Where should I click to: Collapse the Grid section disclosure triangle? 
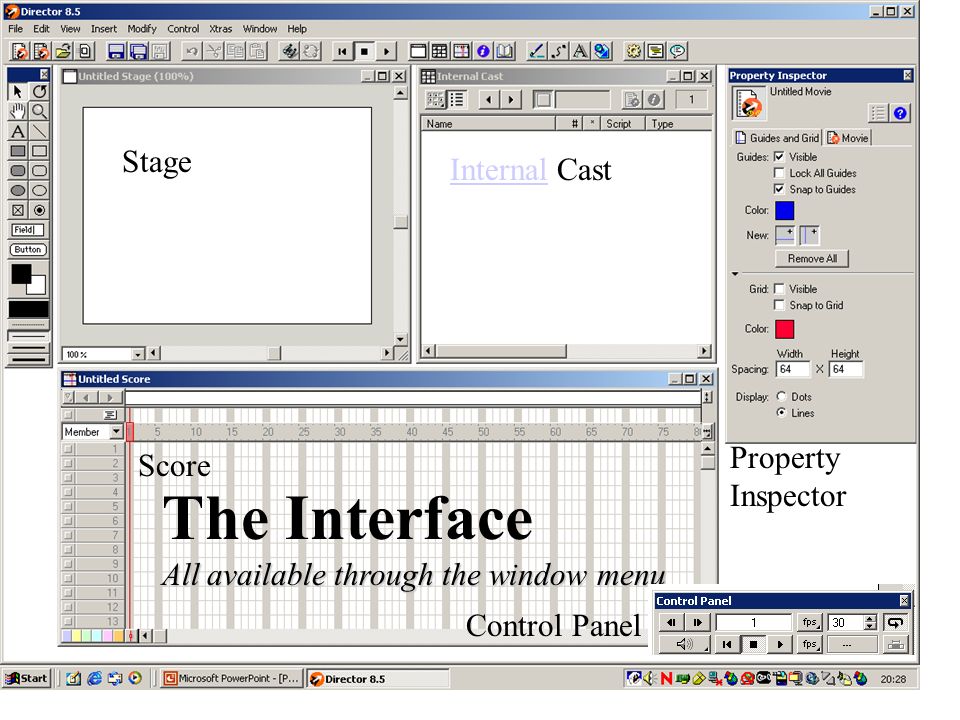735,274
